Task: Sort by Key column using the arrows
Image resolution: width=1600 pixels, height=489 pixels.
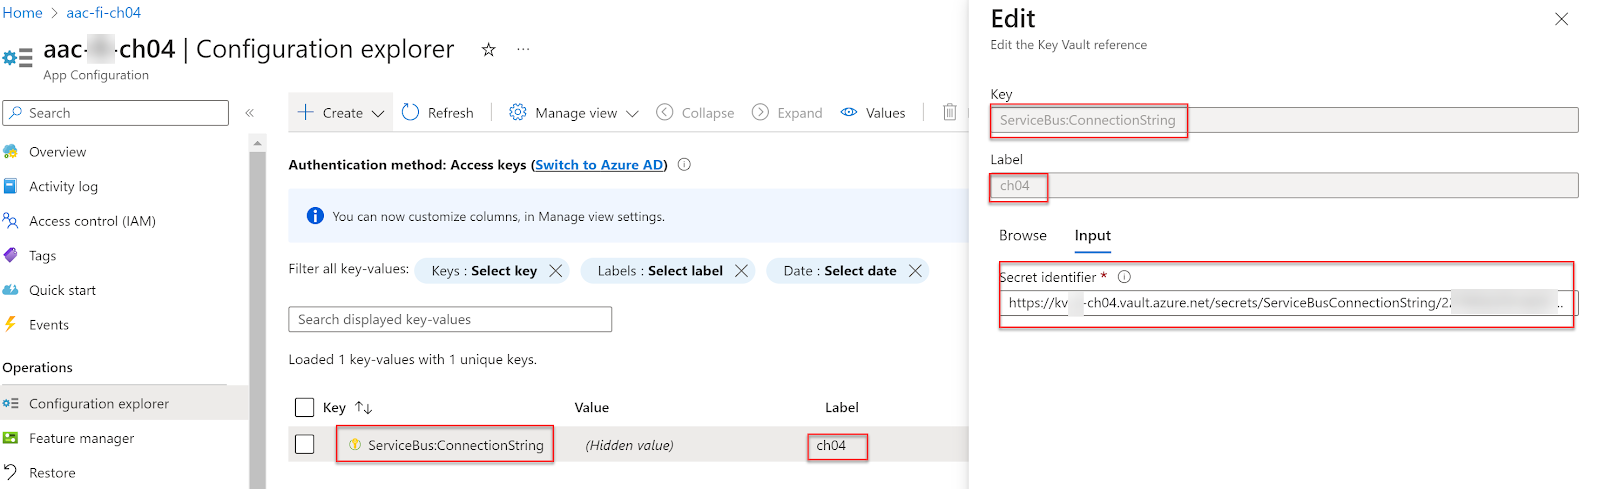Action: tap(364, 408)
